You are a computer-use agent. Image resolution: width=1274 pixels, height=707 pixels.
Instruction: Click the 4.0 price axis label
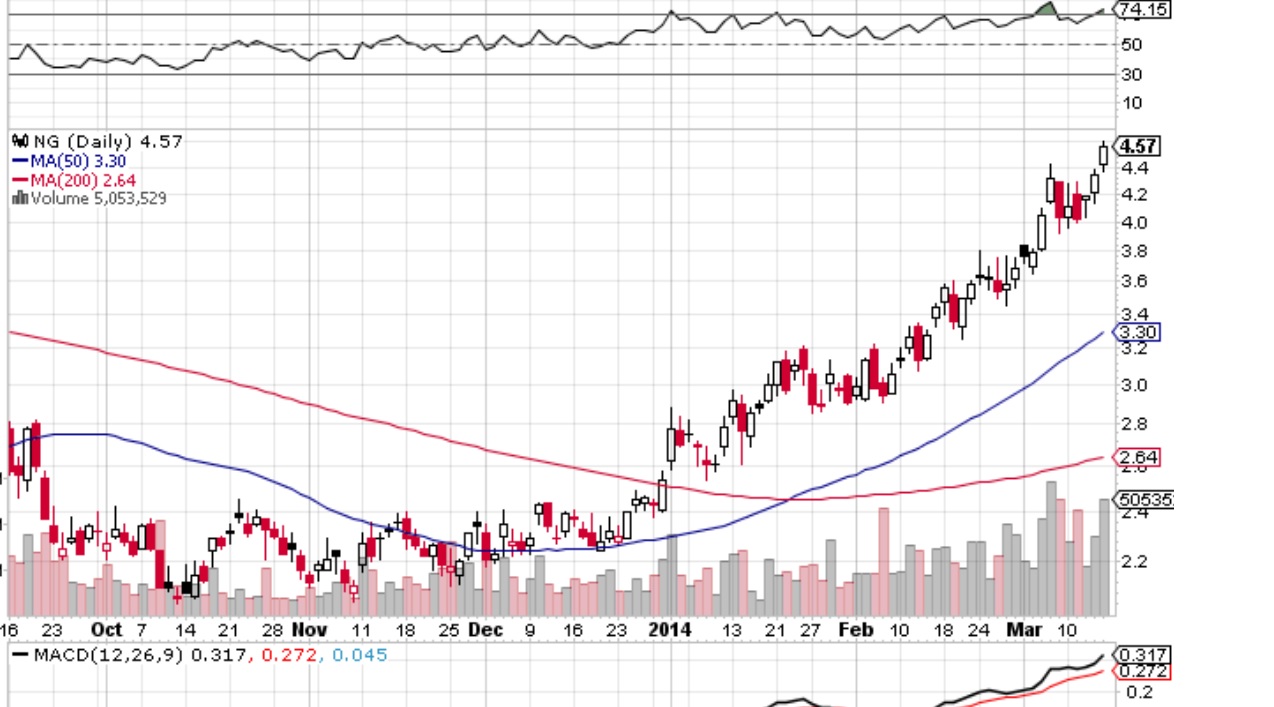pyautogui.click(x=1135, y=223)
